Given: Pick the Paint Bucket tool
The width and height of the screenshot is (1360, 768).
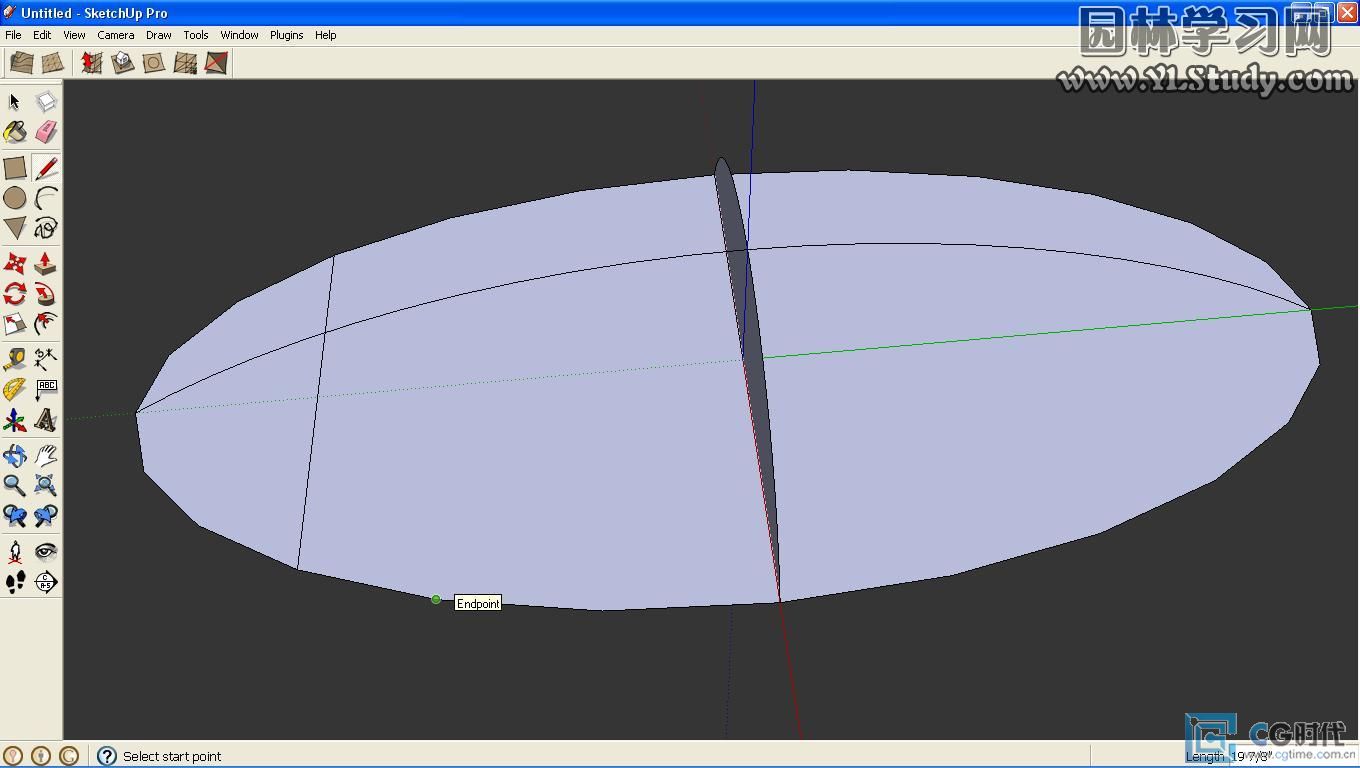Looking at the screenshot, I should pyautogui.click(x=14, y=132).
